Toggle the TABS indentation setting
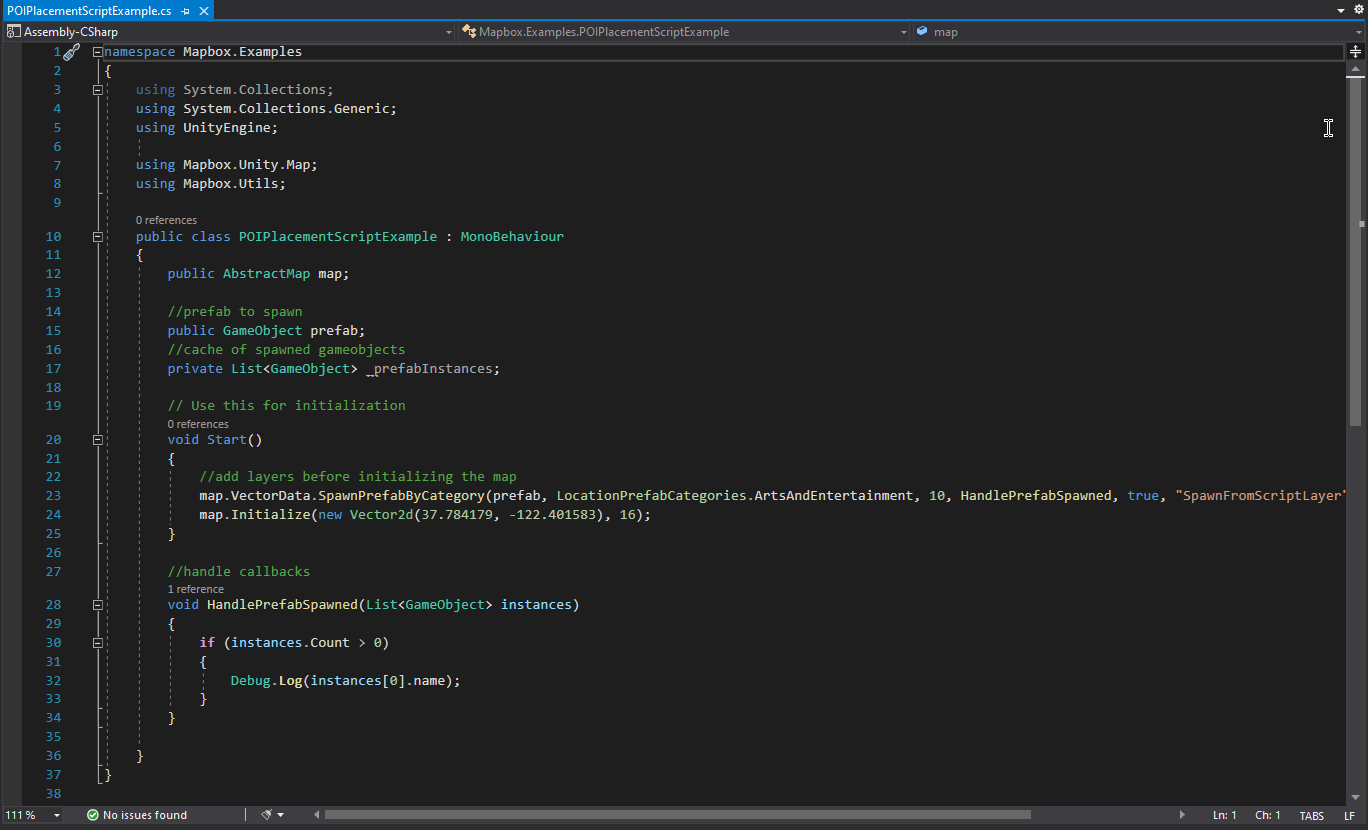This screenshot has width=1368, height=830. [1311, 815]
